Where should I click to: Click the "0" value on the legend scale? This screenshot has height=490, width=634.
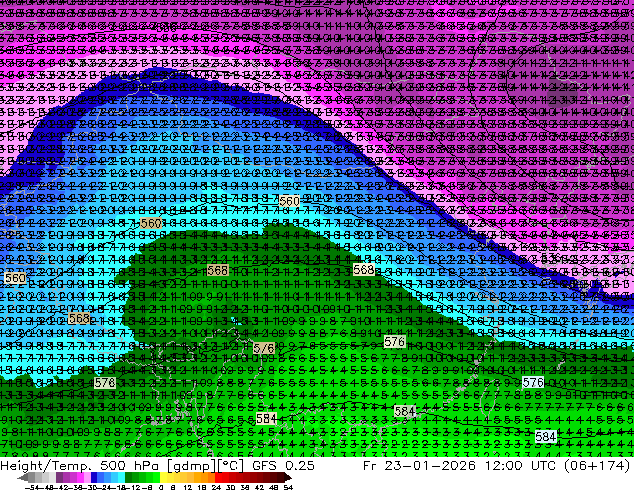(x=161, y=488)
